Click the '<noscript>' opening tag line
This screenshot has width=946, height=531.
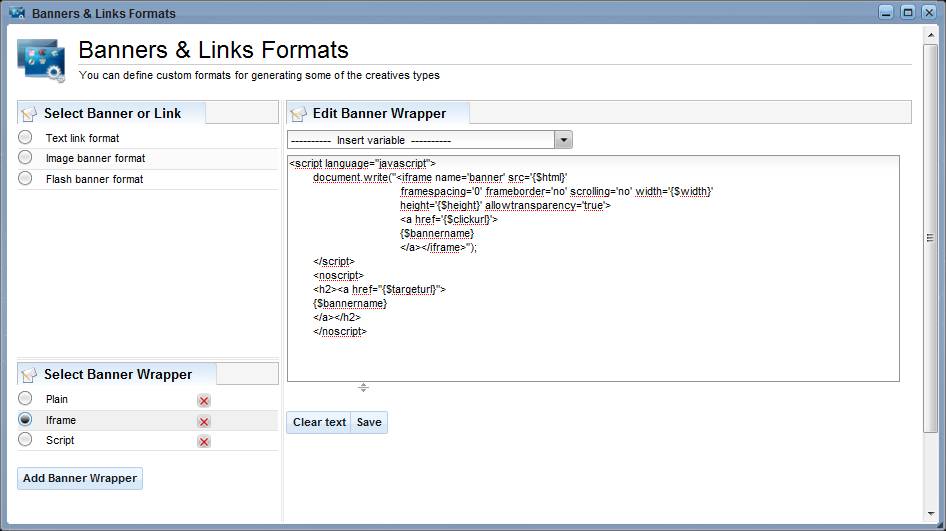click(x=338, y=276)
